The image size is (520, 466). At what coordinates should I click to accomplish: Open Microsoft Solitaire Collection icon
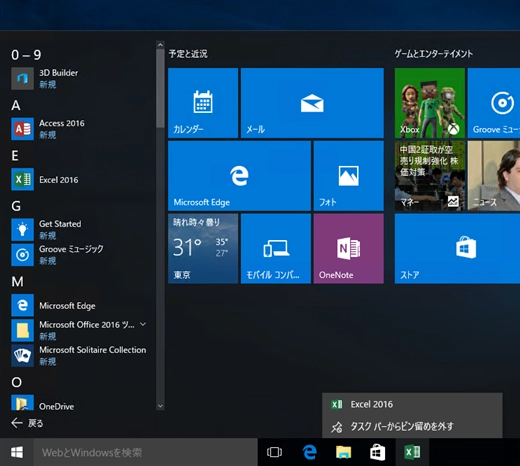coord(22,356)
